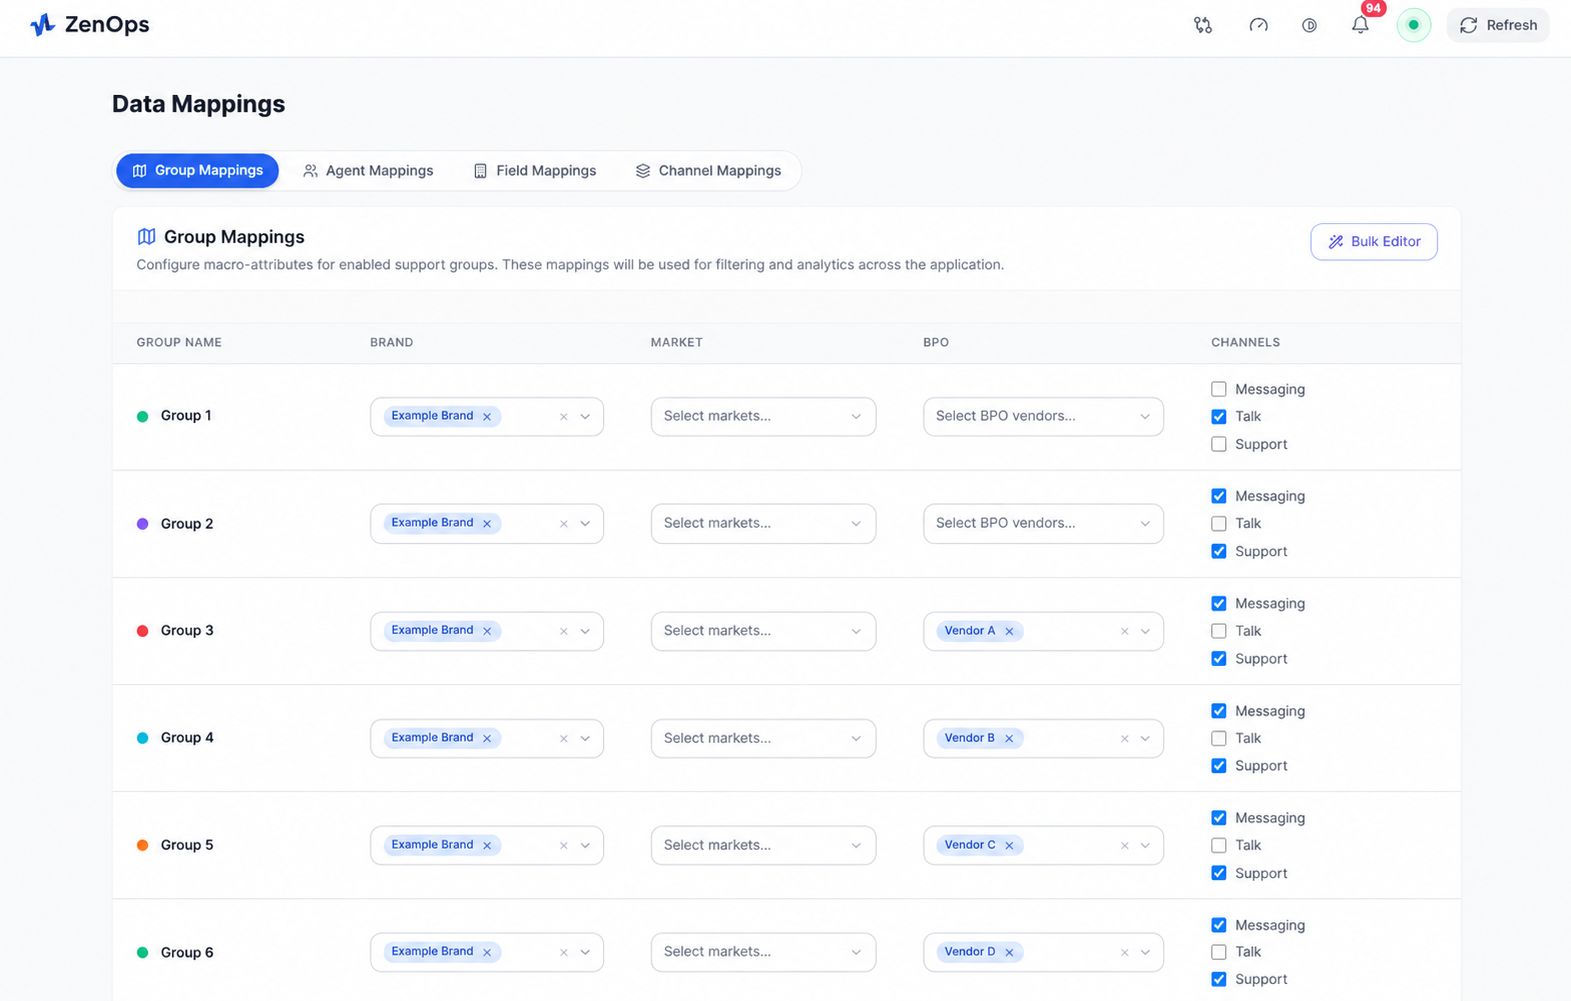Switch to Field Mappings tab
1571x1001 pixels.
534,170
